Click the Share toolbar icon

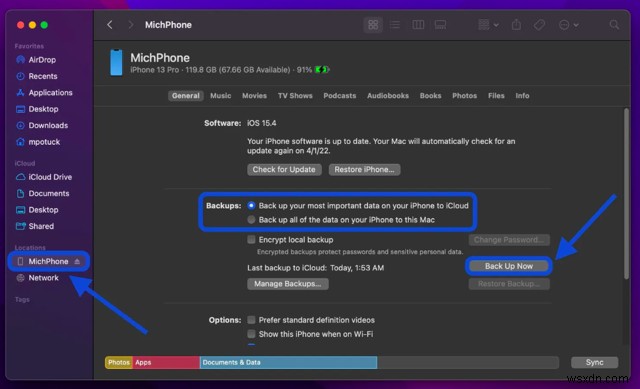pyautogui.click(x=516, y=25)
